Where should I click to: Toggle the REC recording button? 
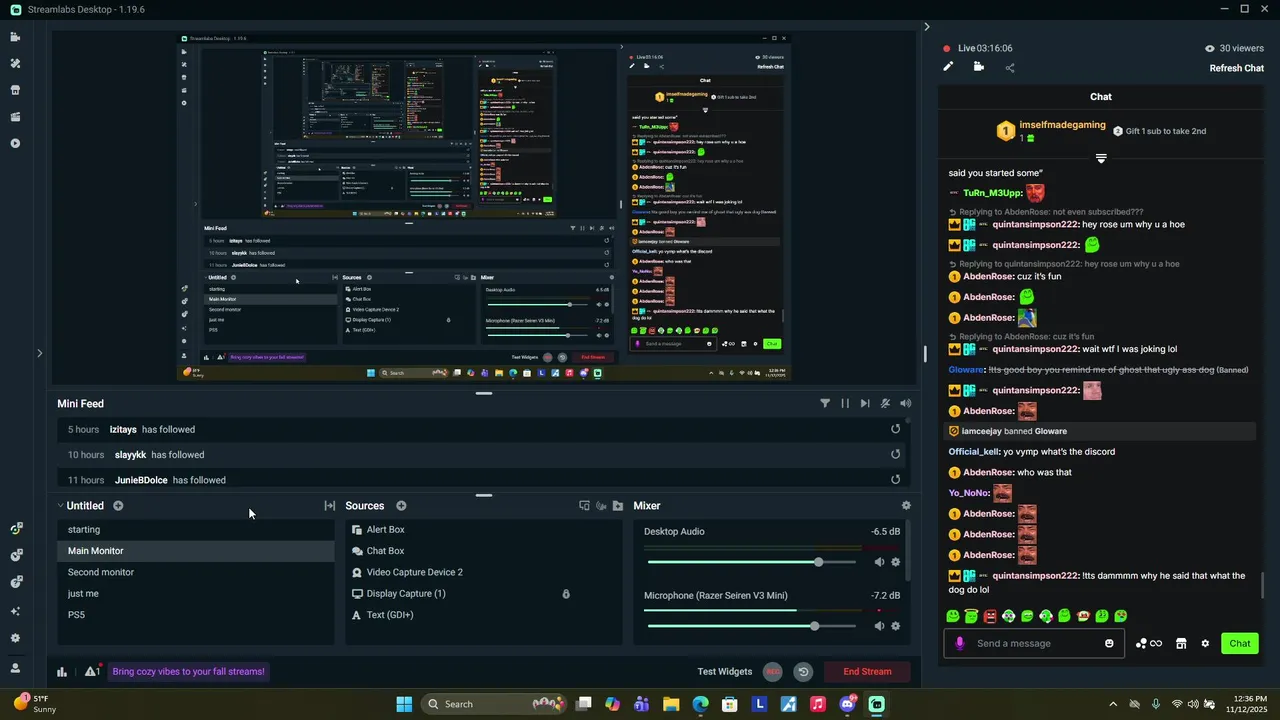click(x=772, y=672)
